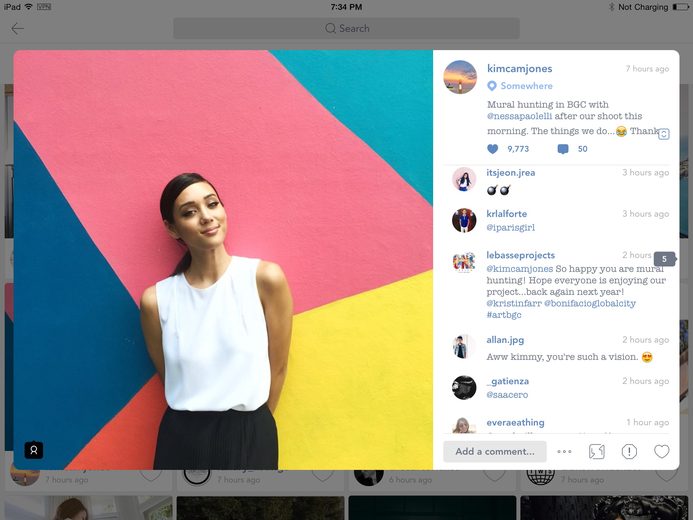Open the Somewhere location link

(x=526, y=86)
